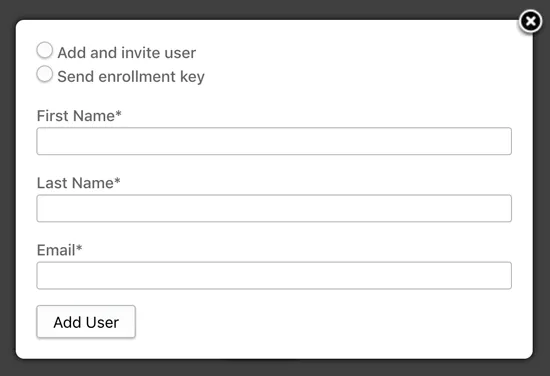Screen dimensions: 550x376
Task: Choose the Send enrollment key radio option
Action: [45, 74]
